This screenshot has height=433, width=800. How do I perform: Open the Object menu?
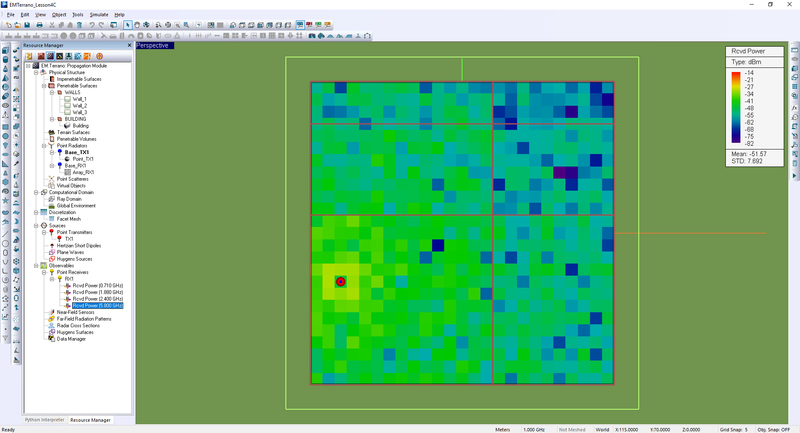pos(59,15)
